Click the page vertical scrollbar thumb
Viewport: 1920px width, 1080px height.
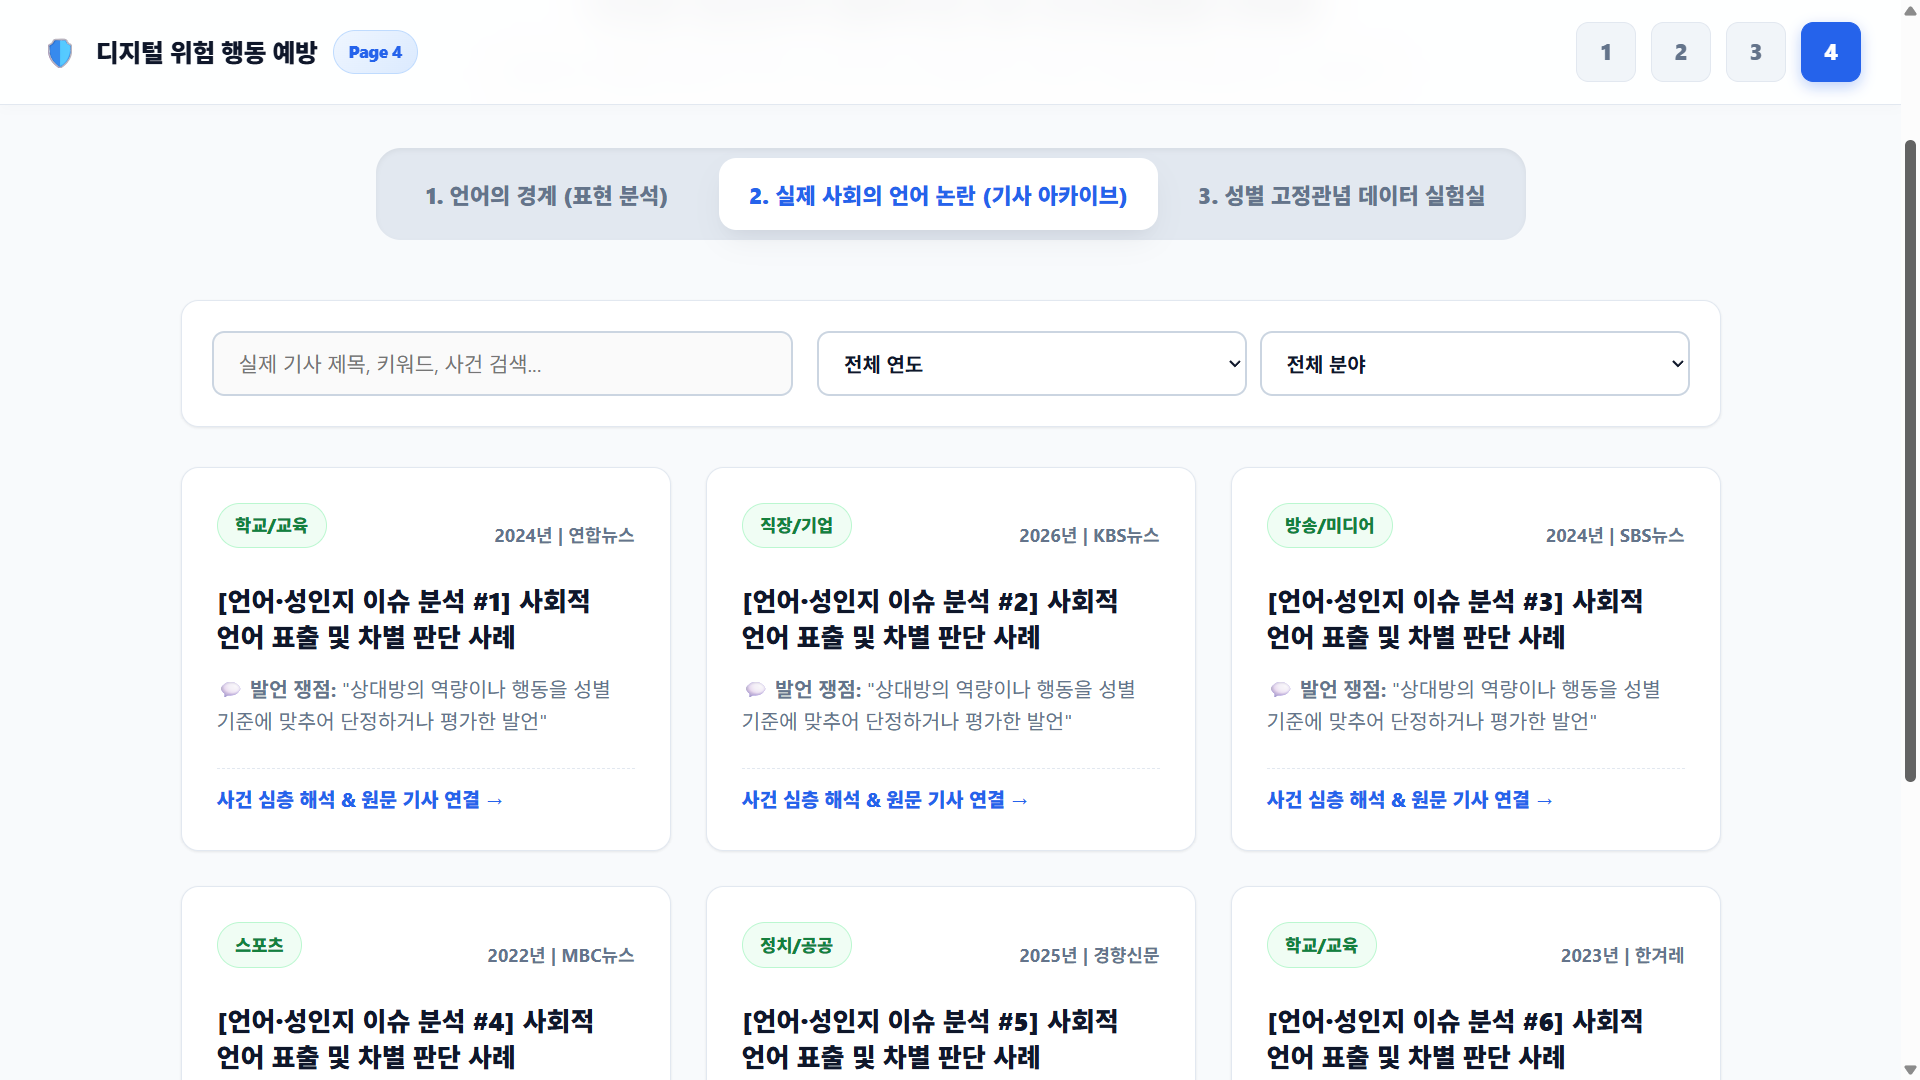click(x=1910, y=460)
